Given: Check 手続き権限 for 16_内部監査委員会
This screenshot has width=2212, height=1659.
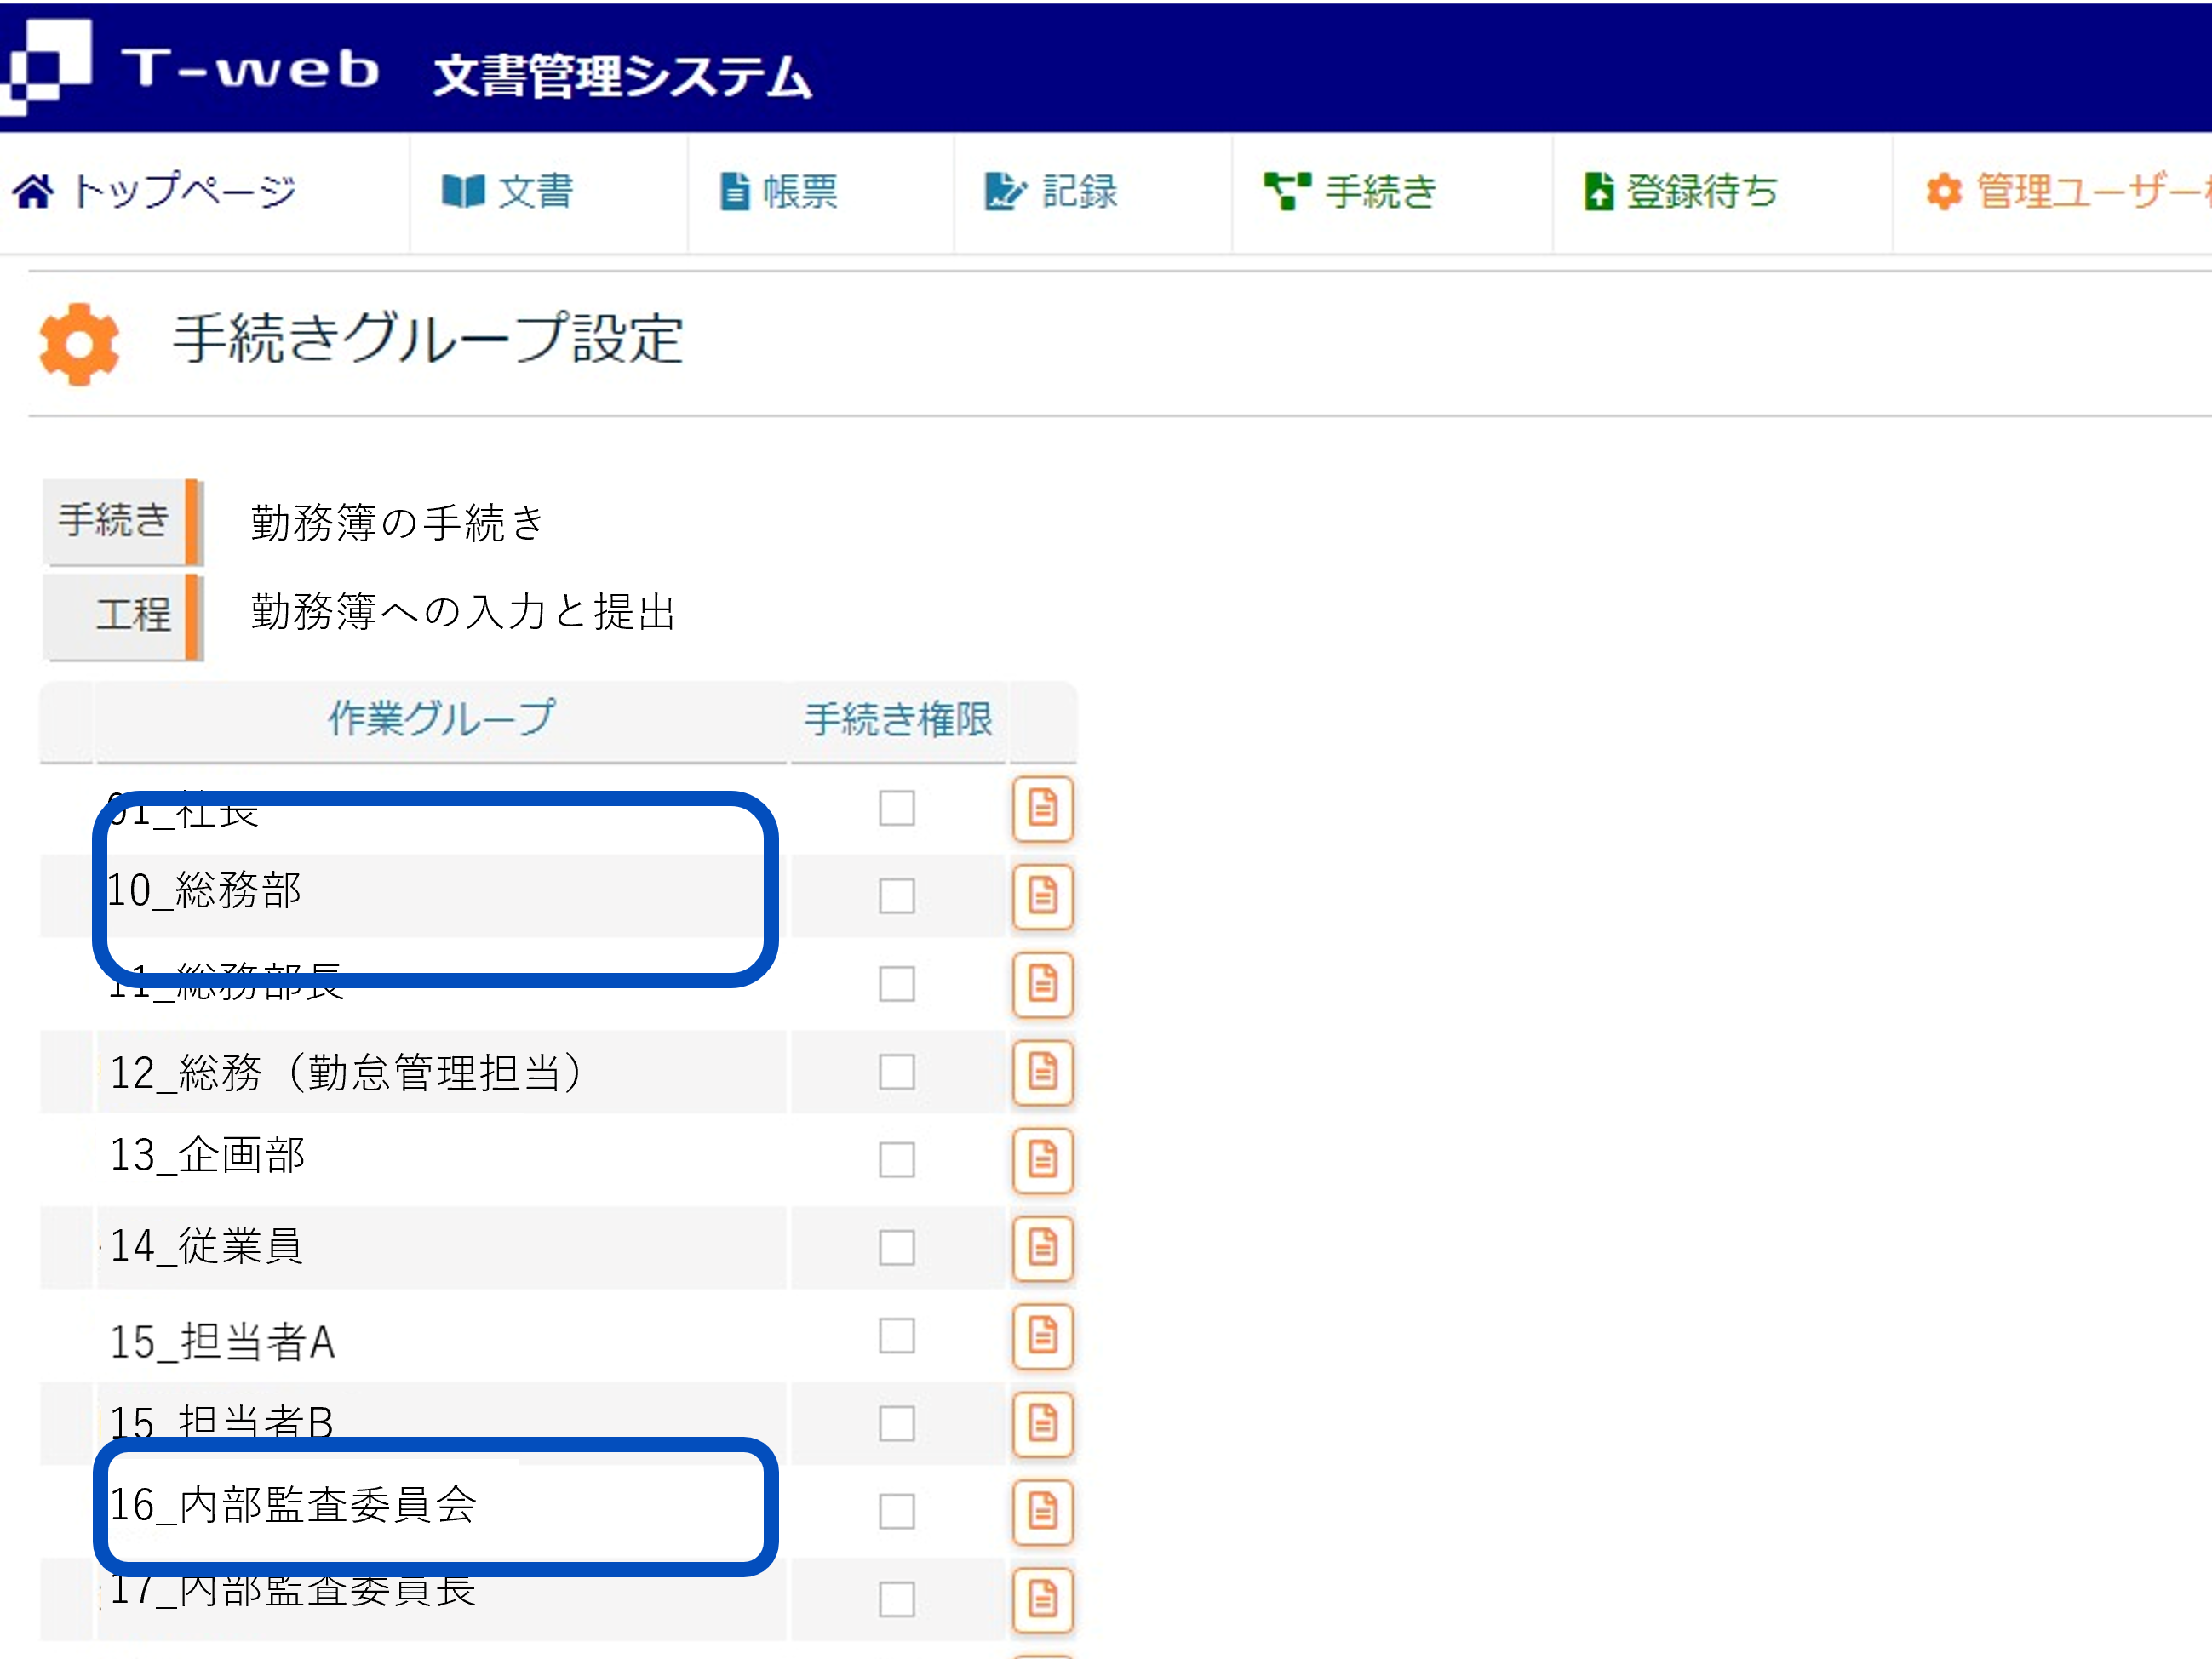Looking at the screenshot, I should (x=896, y=1511).
